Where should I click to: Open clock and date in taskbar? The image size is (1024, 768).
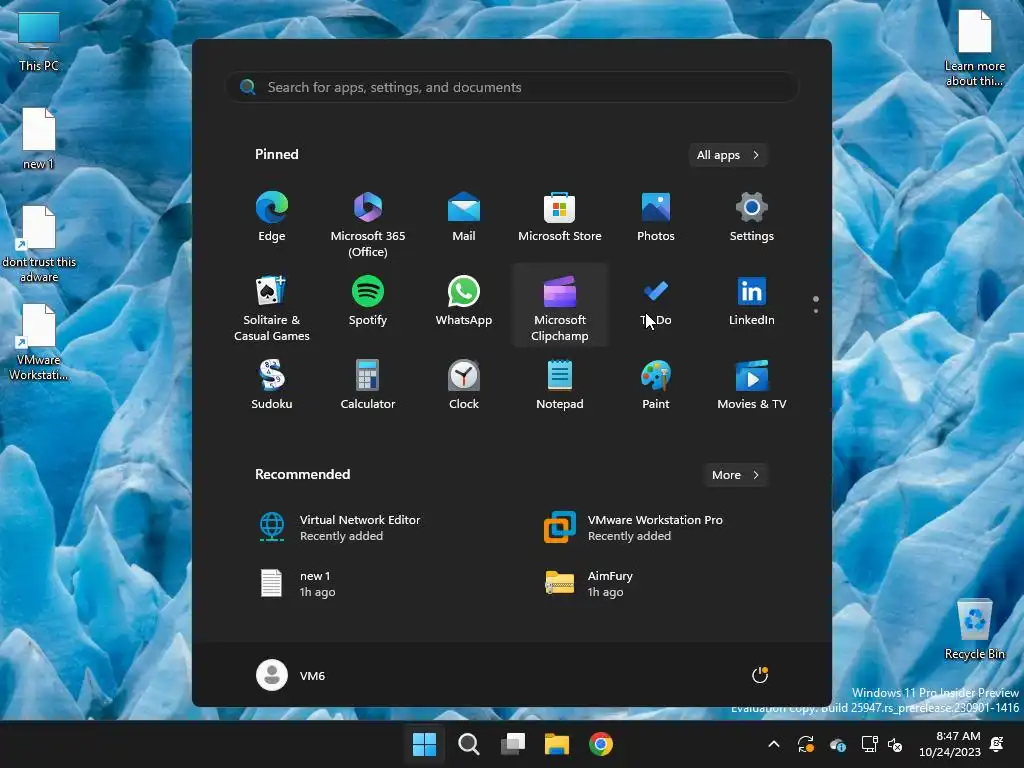pyautogui.click(x=950, y=744)
